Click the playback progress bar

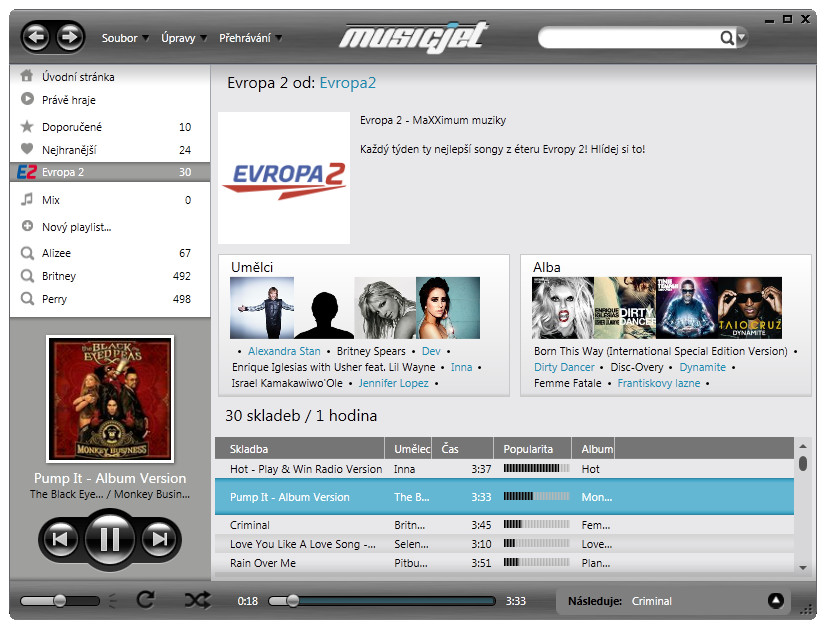pos(382,601)
